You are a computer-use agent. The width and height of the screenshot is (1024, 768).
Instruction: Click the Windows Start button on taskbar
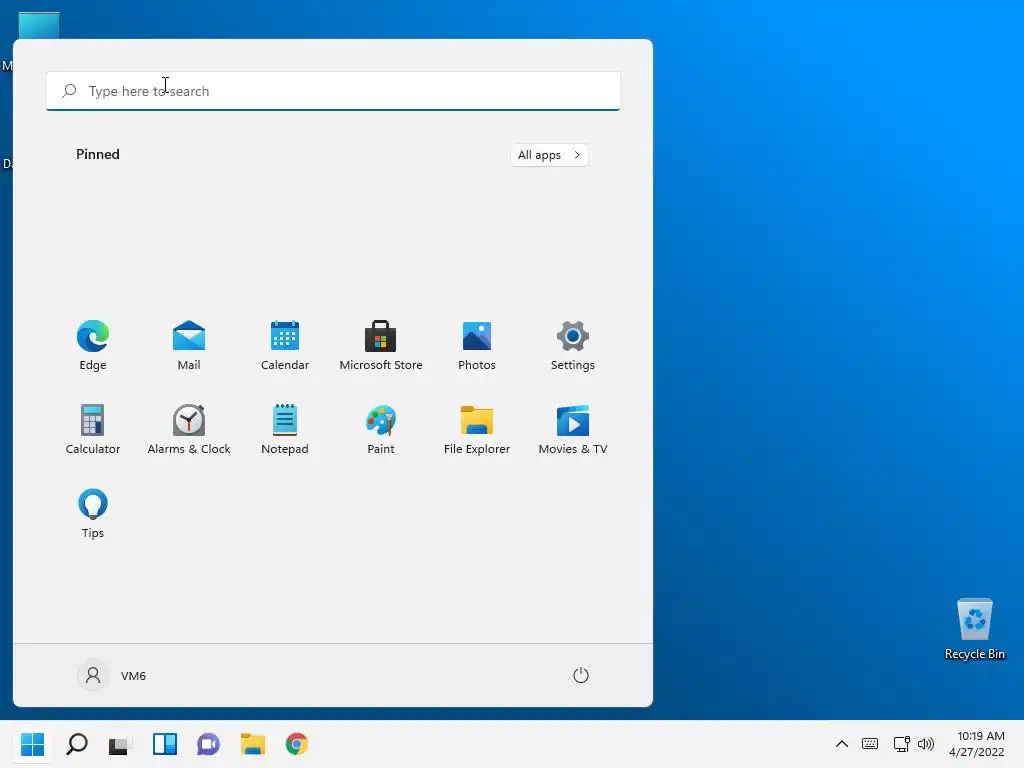click(32, 744)
